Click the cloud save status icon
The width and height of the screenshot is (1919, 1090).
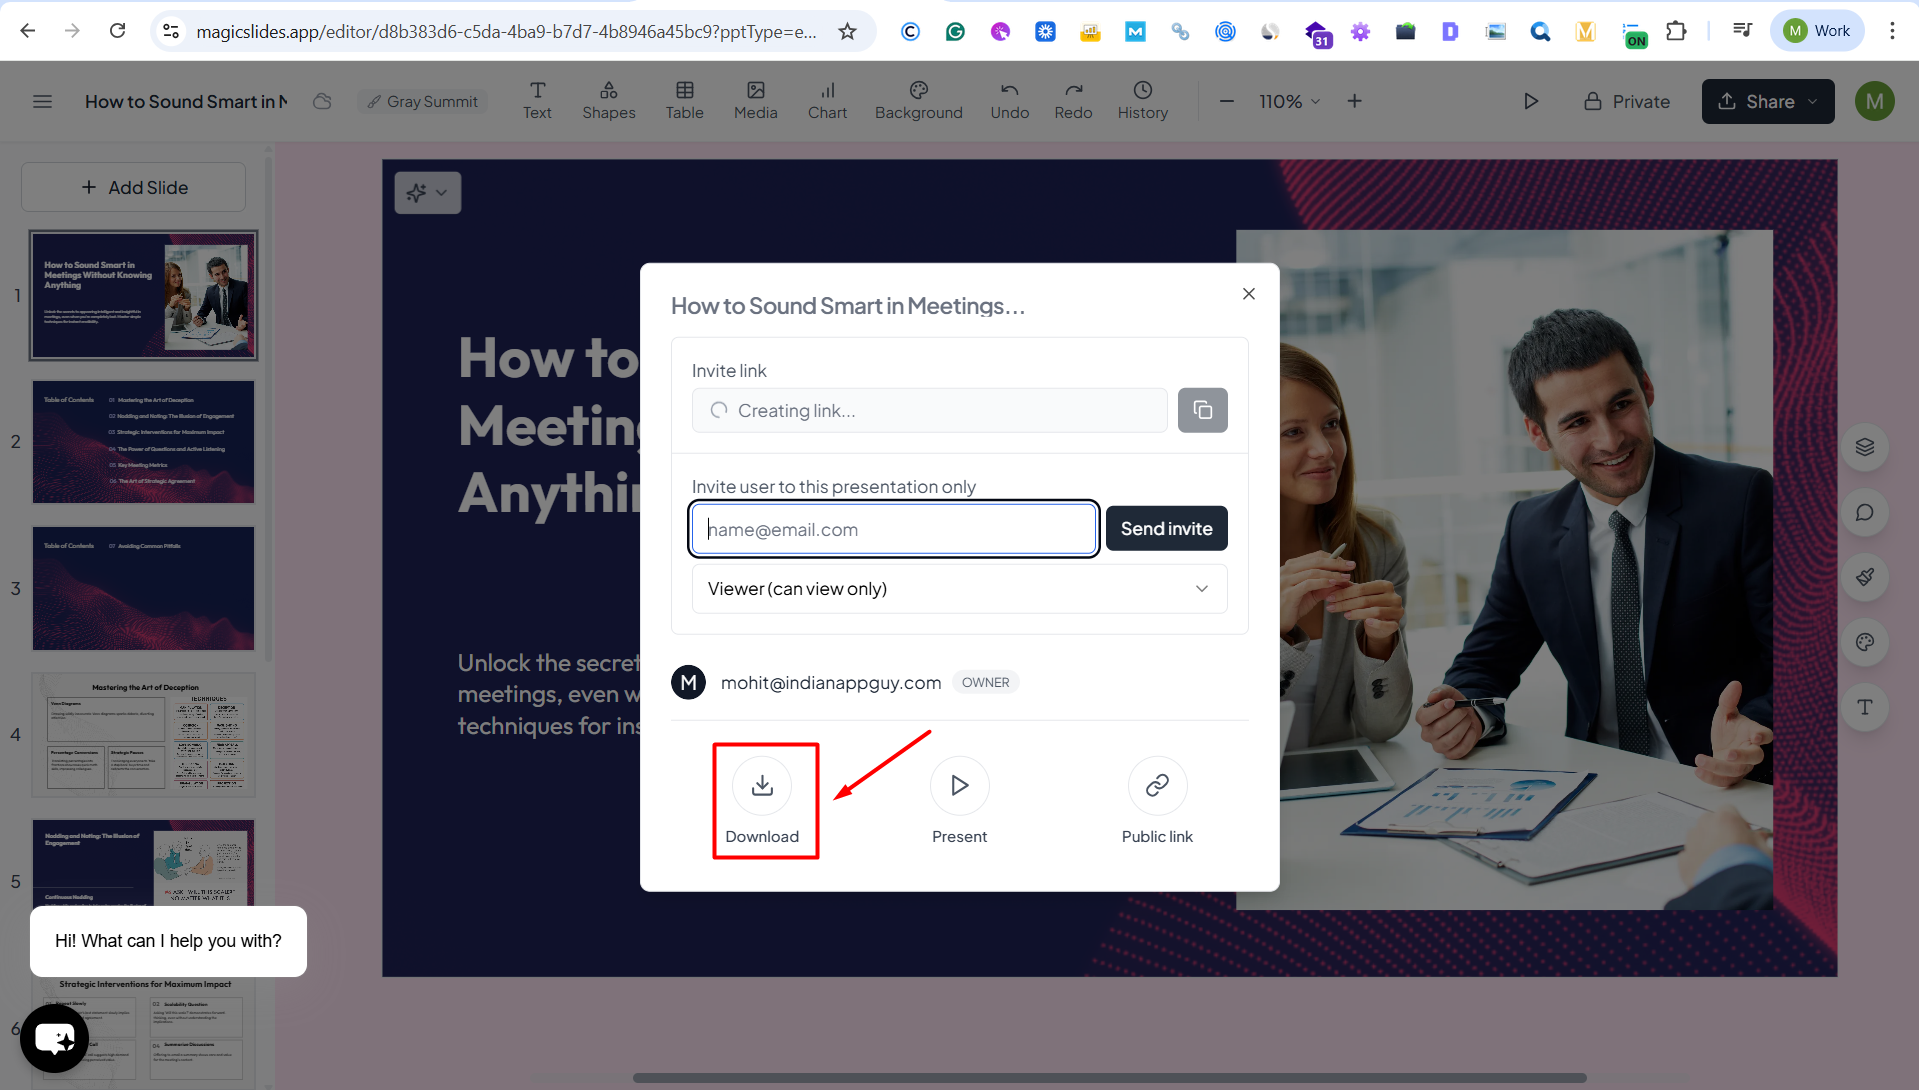(x=322, y=101)
